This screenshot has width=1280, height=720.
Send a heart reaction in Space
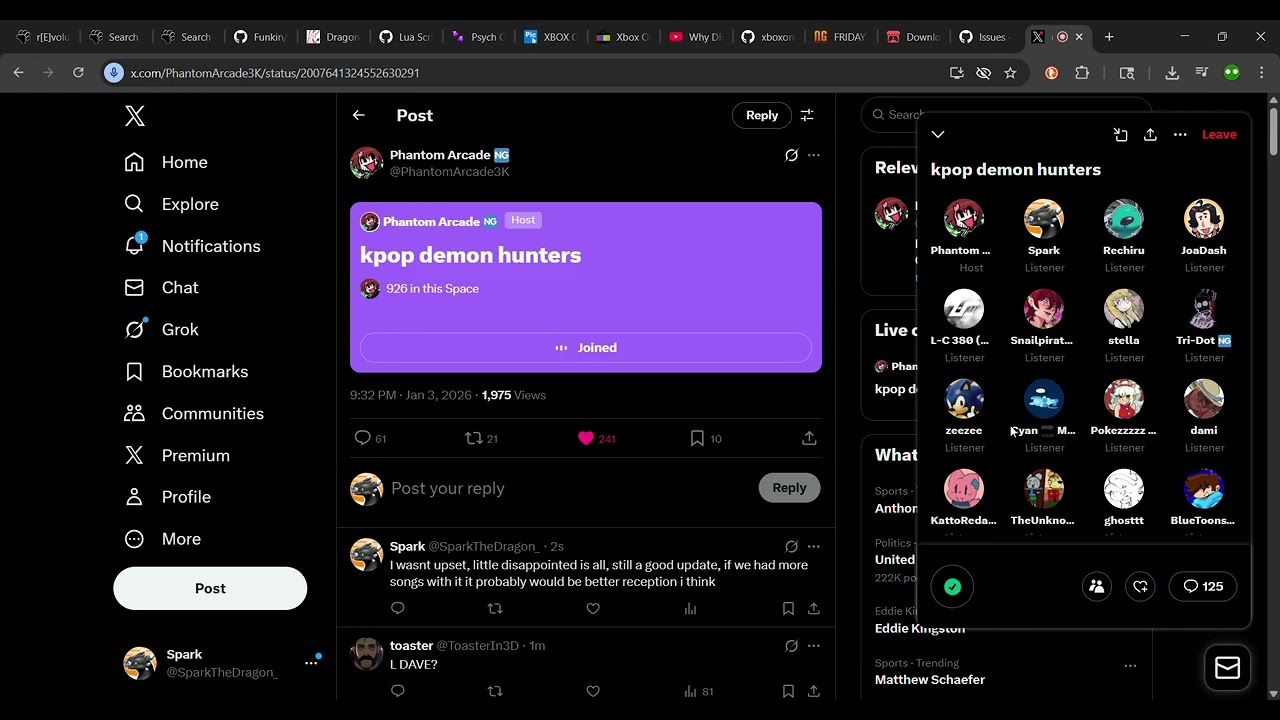1141,588
